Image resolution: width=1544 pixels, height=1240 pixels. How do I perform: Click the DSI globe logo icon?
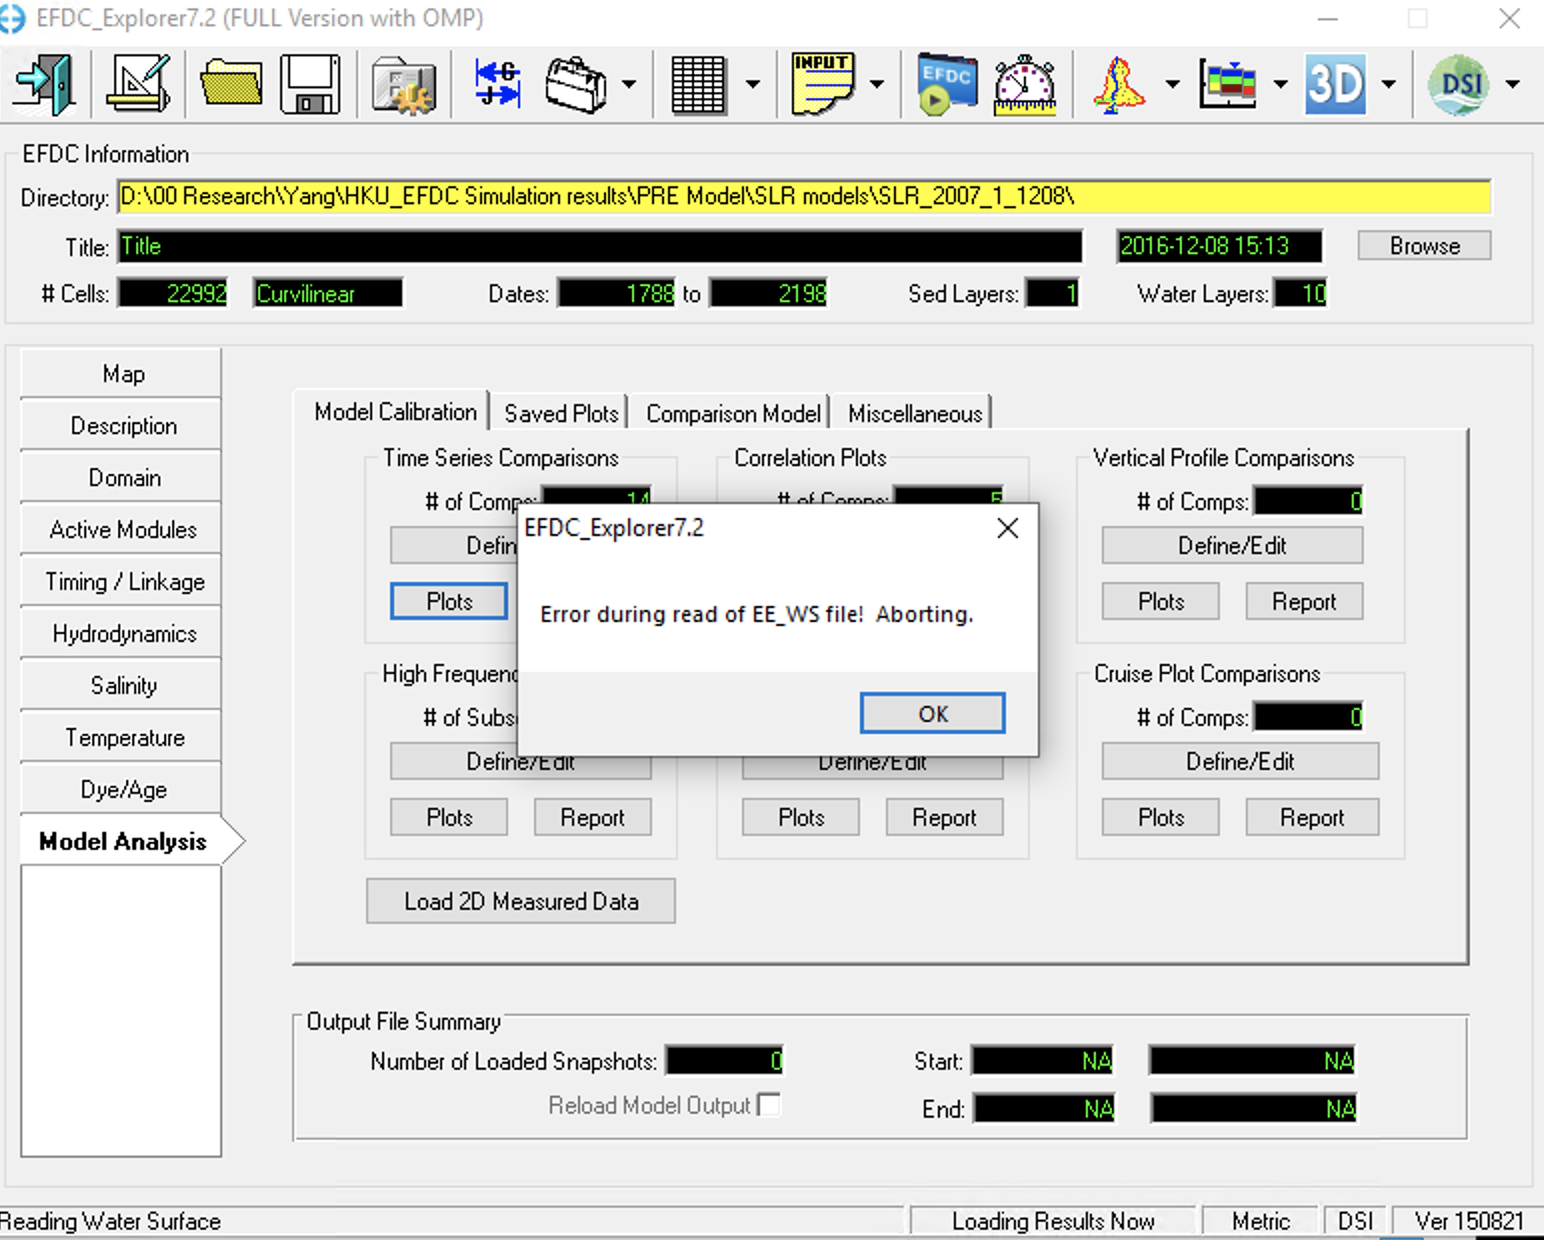click(1459, 84)
